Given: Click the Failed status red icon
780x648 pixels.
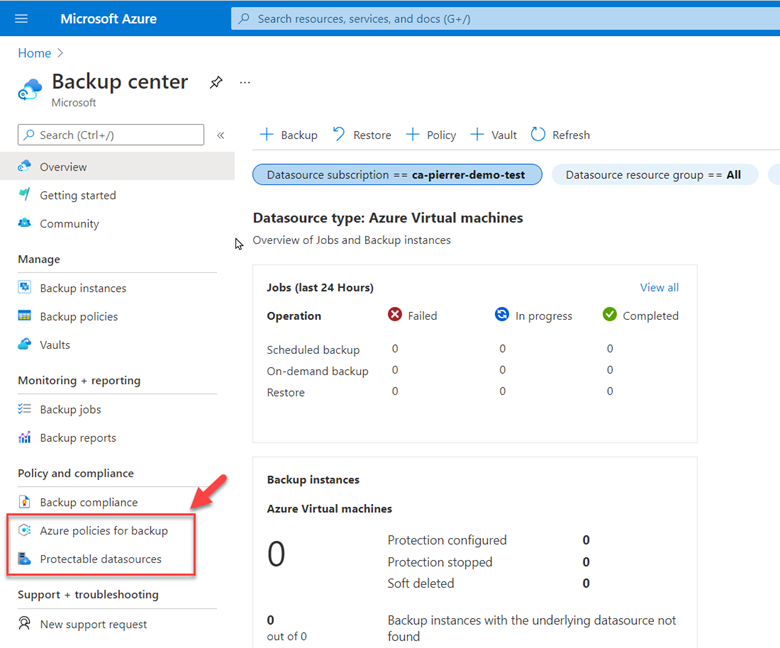Looking at the screenshot, I should coord(395,315).
